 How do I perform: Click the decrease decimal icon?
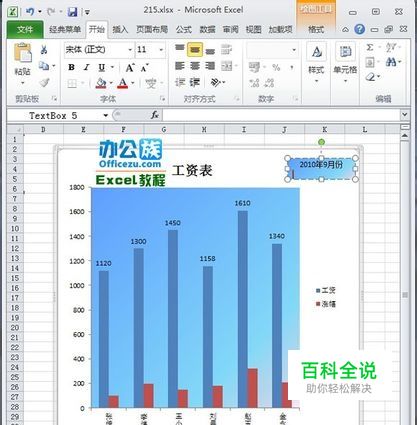269,83
